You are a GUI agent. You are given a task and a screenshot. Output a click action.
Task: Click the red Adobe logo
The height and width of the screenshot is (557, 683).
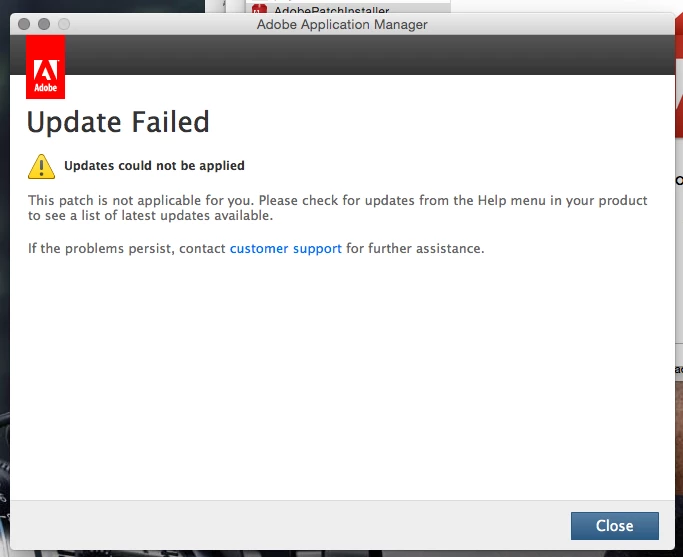click(45, 67)
